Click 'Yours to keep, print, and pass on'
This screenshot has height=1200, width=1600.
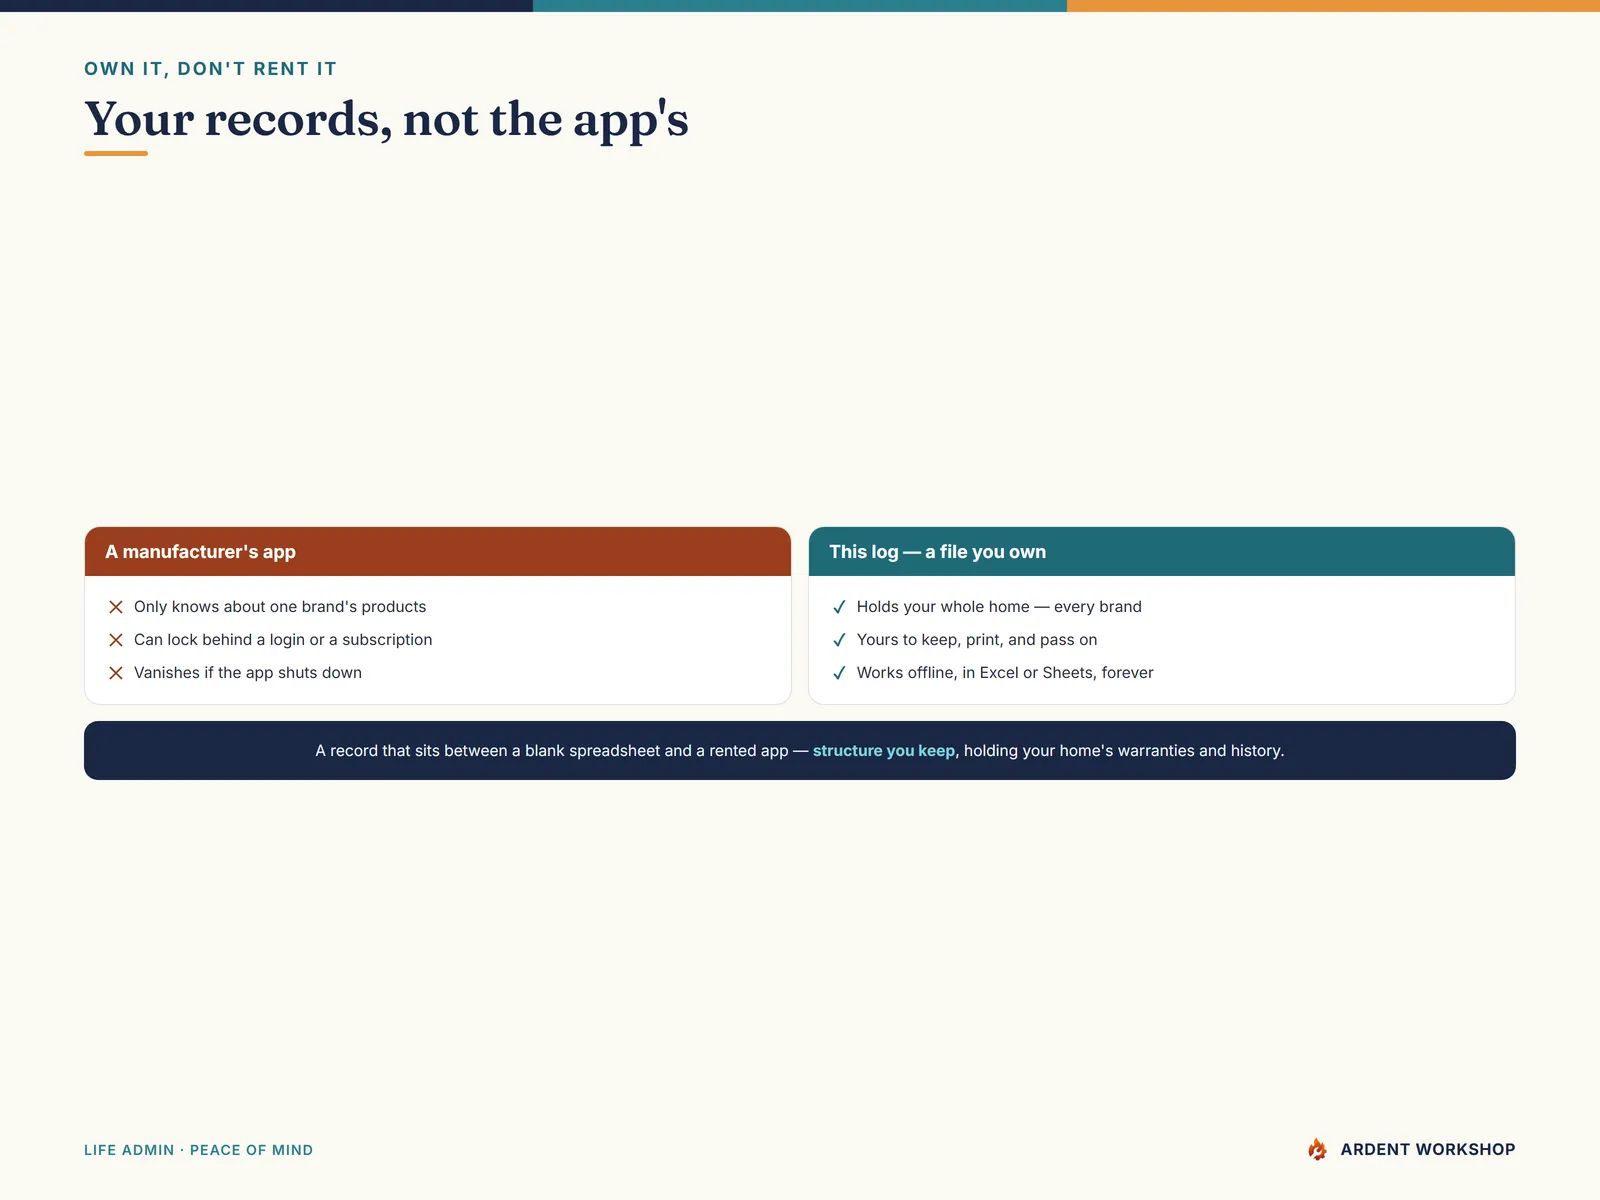[977, 640]
